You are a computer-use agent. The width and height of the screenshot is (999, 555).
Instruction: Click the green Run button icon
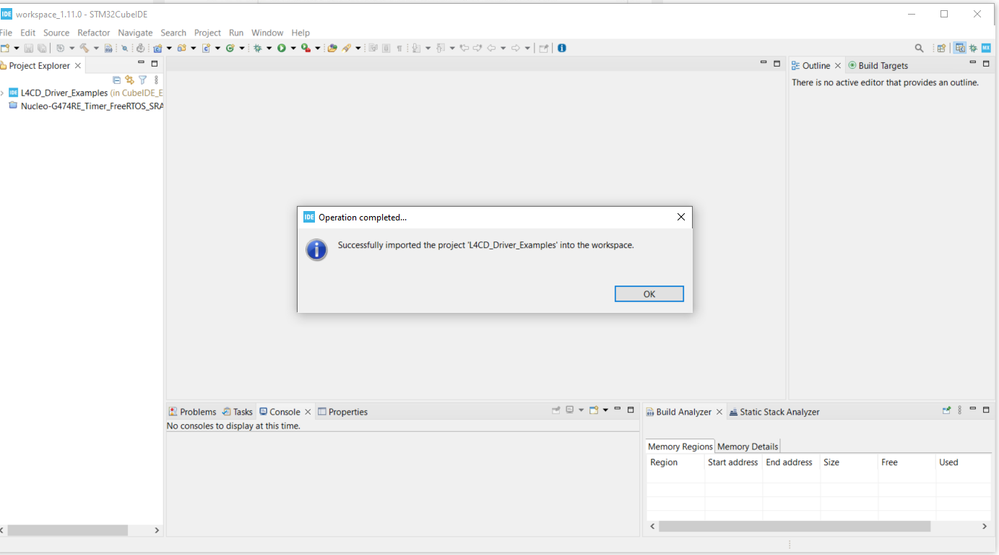tap(281, 48)
